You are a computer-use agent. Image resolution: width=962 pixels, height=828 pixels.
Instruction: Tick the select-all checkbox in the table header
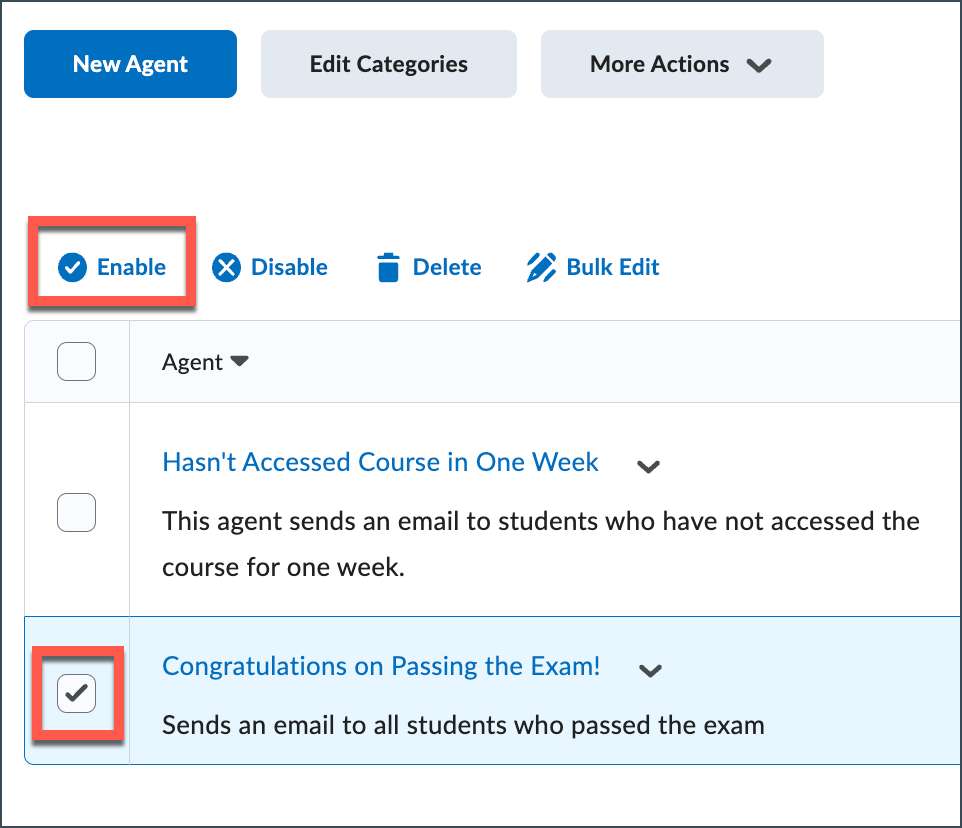coord(77,362)
